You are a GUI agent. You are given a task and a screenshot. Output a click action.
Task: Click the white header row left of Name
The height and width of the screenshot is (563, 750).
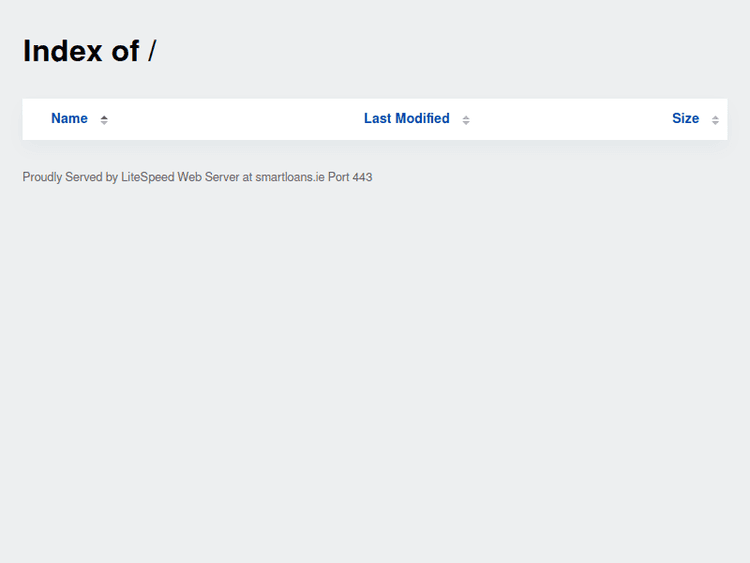[36, 119]
